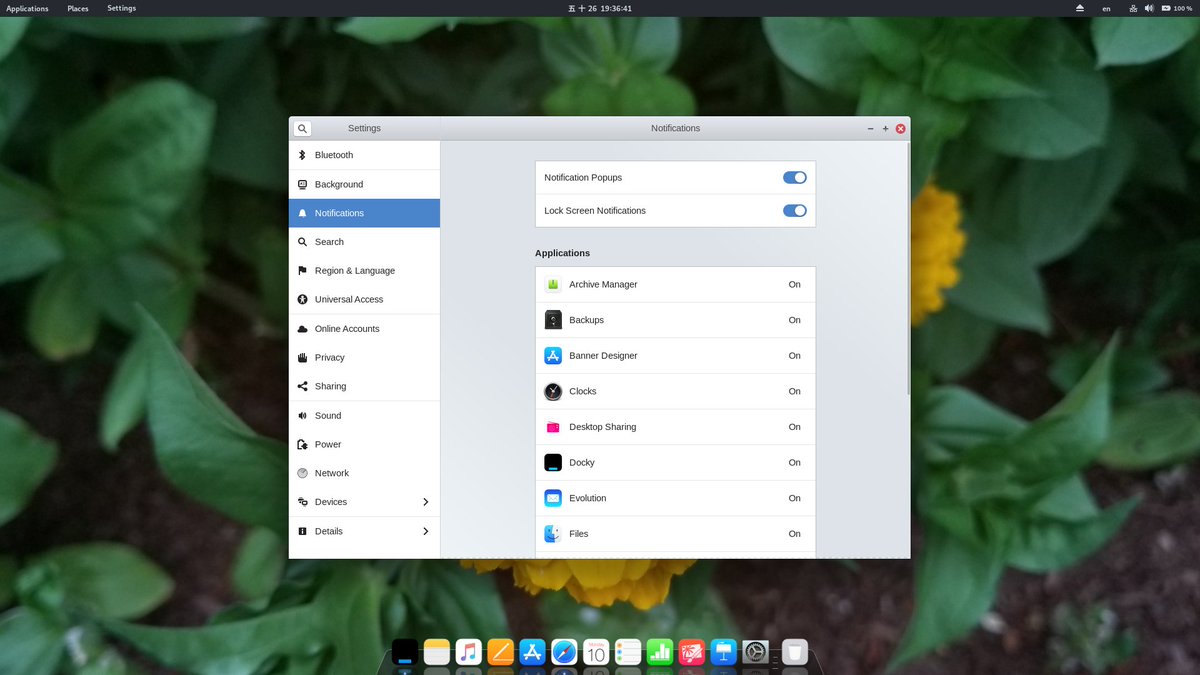Click the Notifications bell icon in sidebar
1200x675 pixels.
tap(302, 213)
